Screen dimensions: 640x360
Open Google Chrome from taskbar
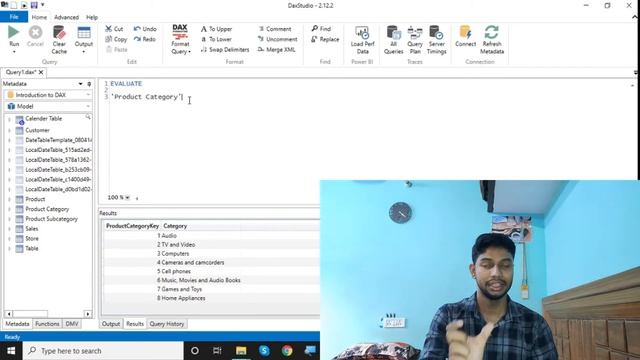[287, 351]
